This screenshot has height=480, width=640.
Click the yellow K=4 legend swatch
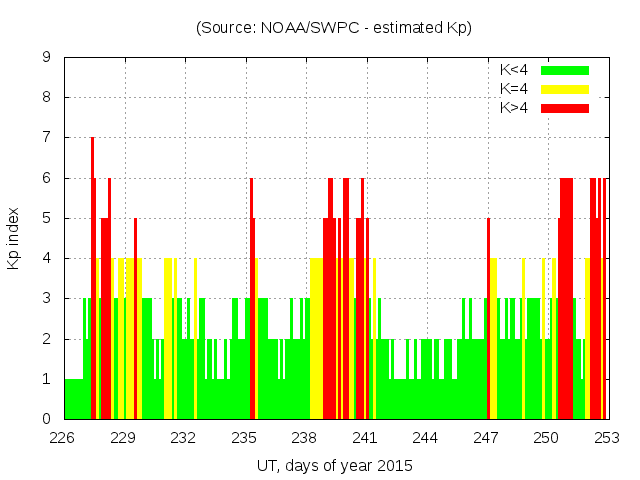(565, 89)
